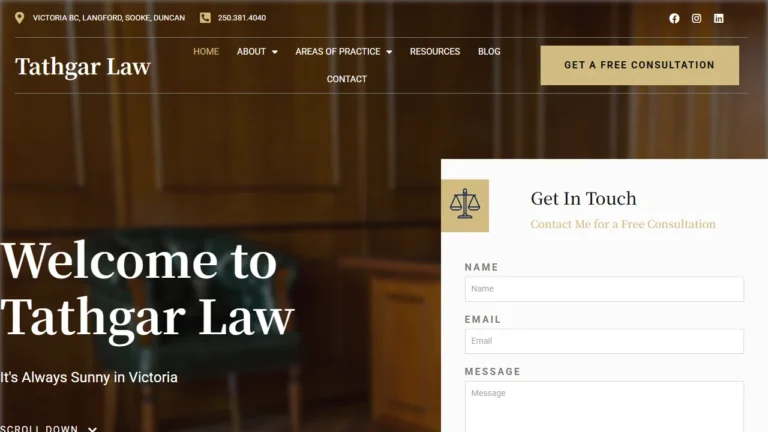
Task: Click the Tathgar Law logo text
Action: tap(83, 67)
